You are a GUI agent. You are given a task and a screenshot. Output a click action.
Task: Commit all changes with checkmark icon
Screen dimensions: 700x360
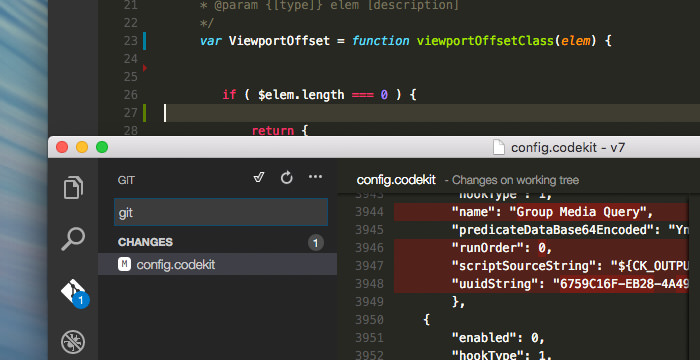(x=259, y=177)
